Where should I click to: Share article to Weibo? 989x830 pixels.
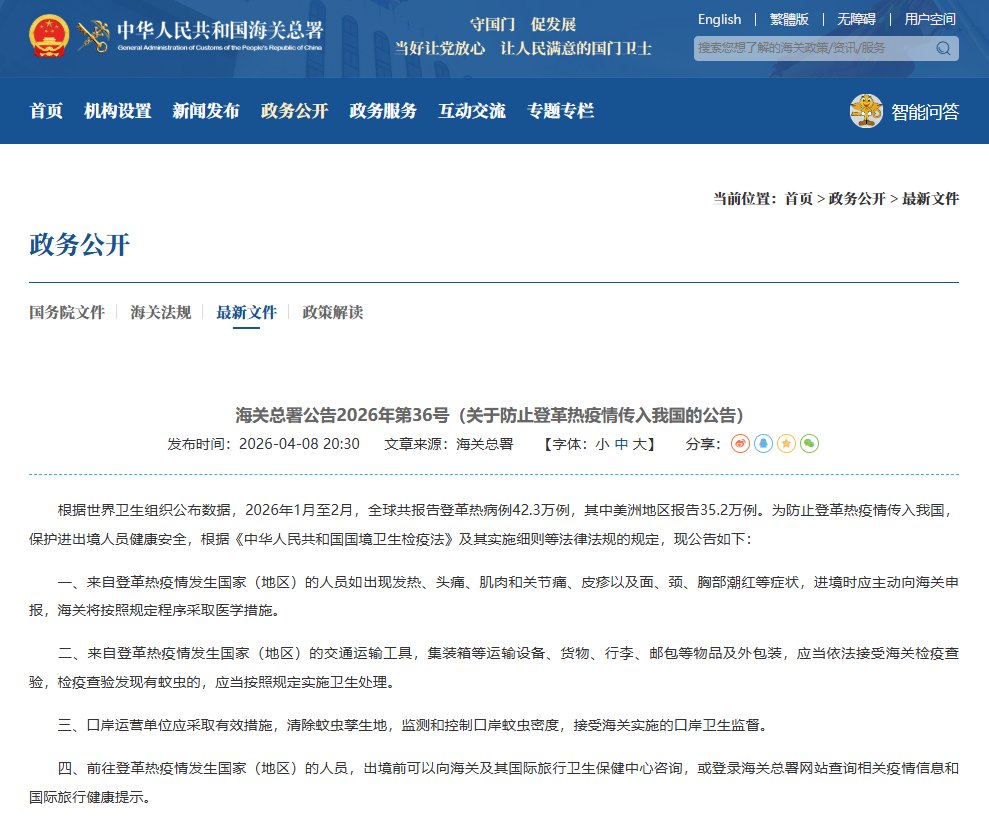click(x=740, y=443)
